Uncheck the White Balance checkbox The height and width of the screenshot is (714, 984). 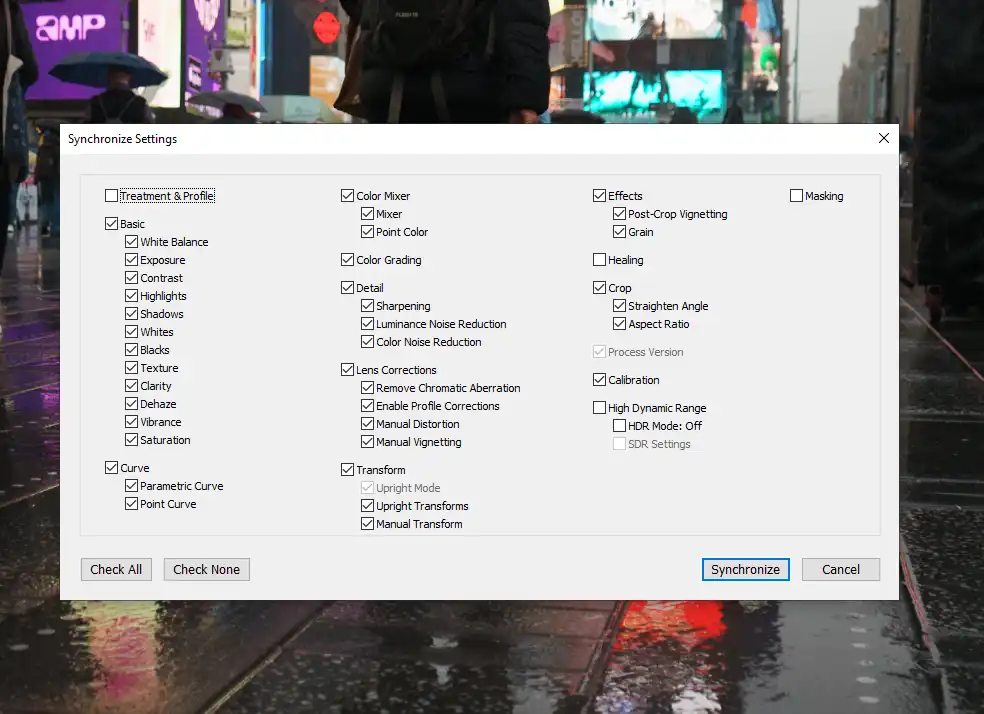pyautogui.click(x=132, y=242)
